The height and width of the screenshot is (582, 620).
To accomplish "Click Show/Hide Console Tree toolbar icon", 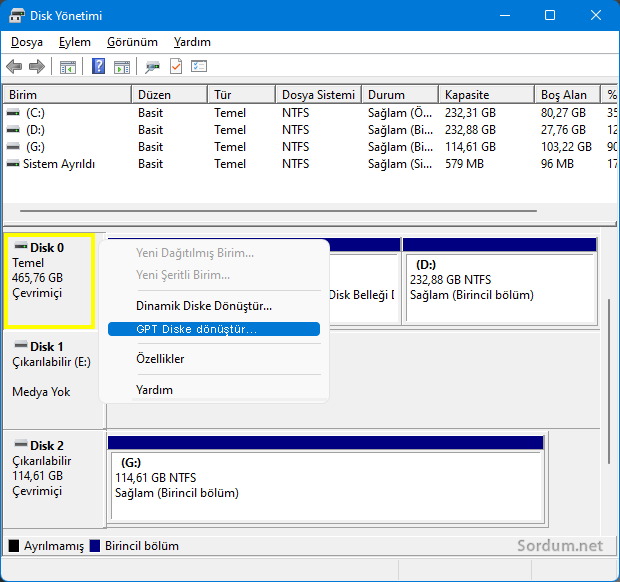I will pyautogui.click(x=68, y=67).
